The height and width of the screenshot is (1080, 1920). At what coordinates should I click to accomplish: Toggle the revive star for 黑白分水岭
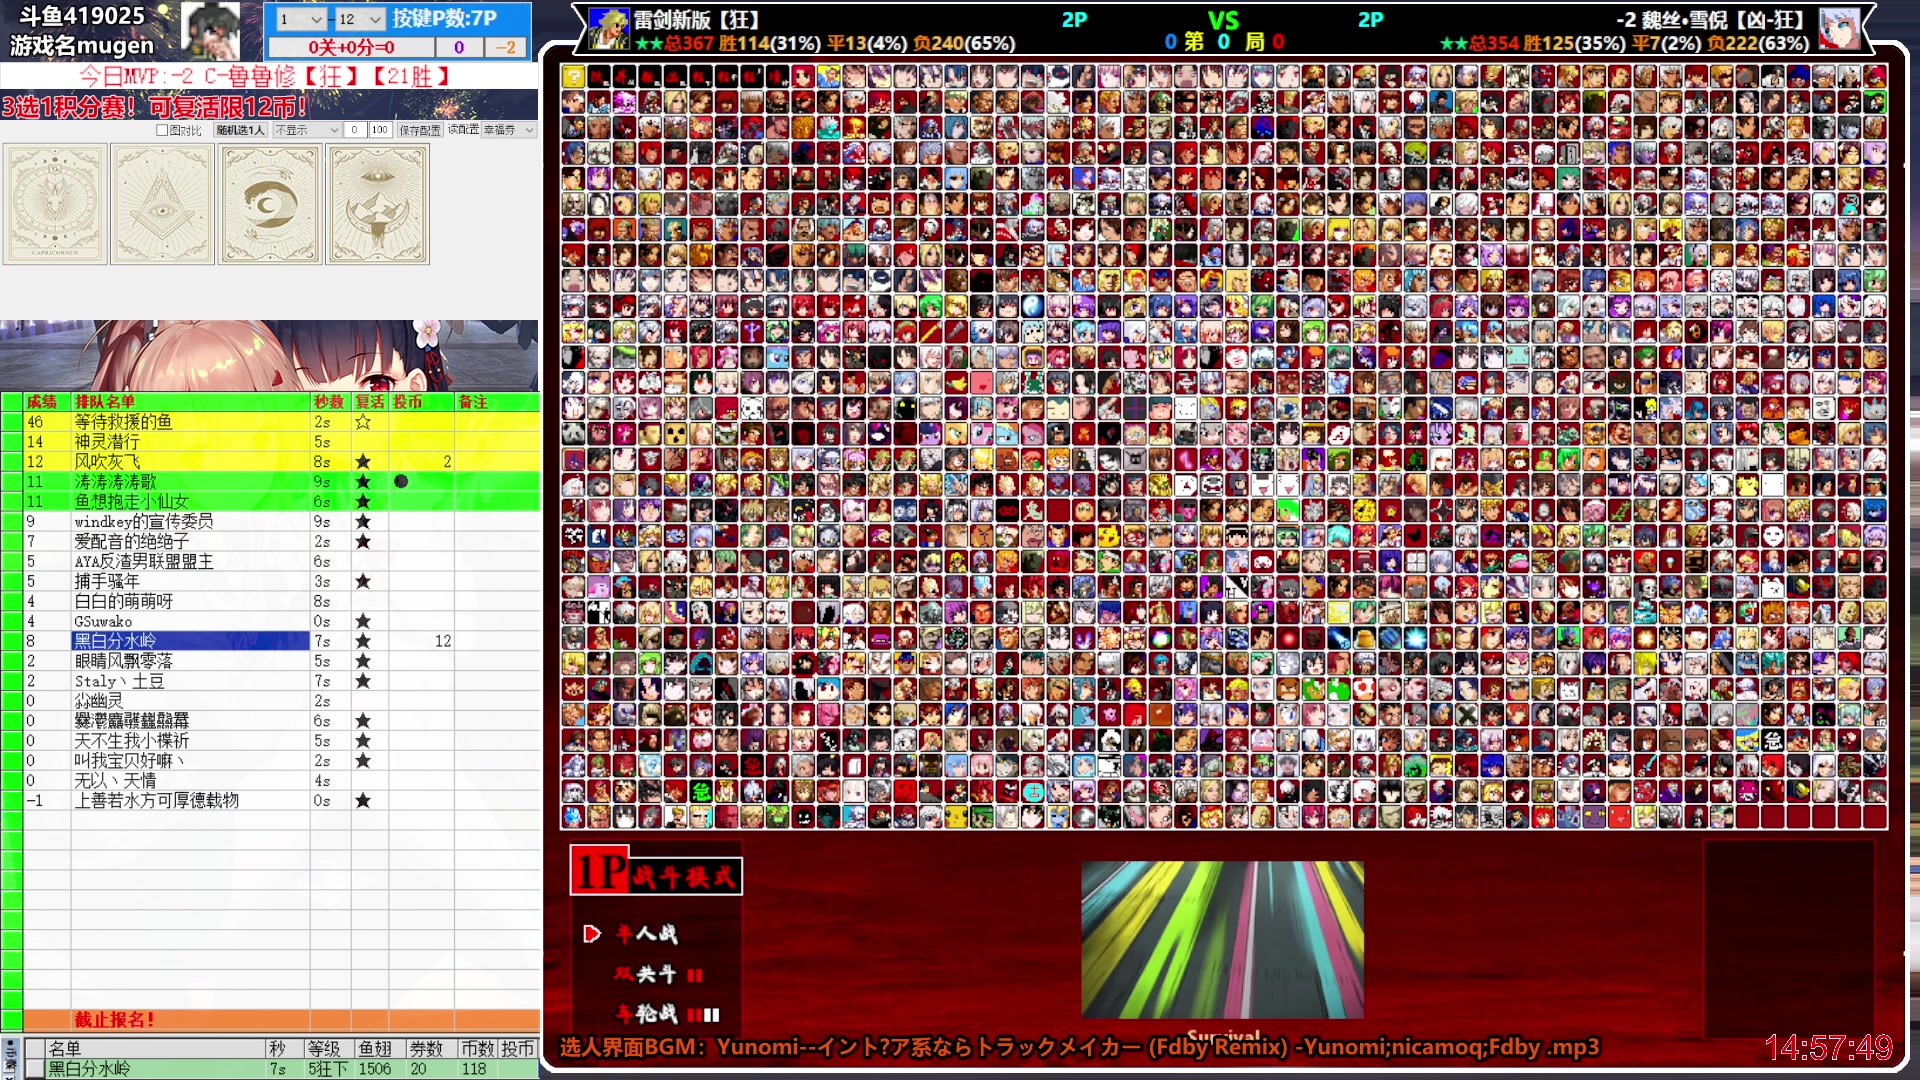(363, 641)
